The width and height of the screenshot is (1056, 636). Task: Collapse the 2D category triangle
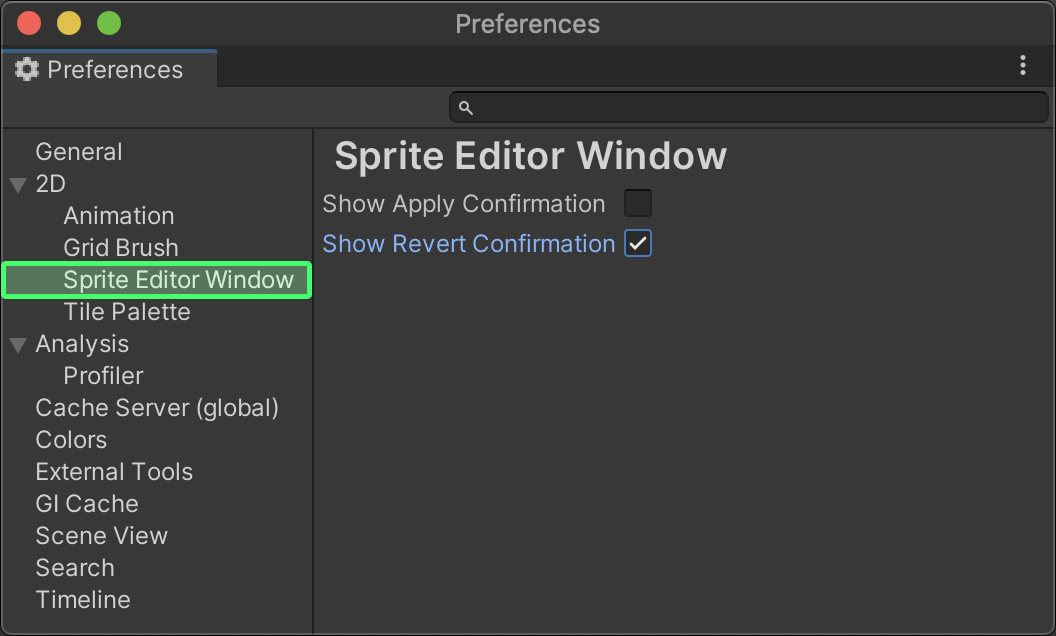(18, 185)
